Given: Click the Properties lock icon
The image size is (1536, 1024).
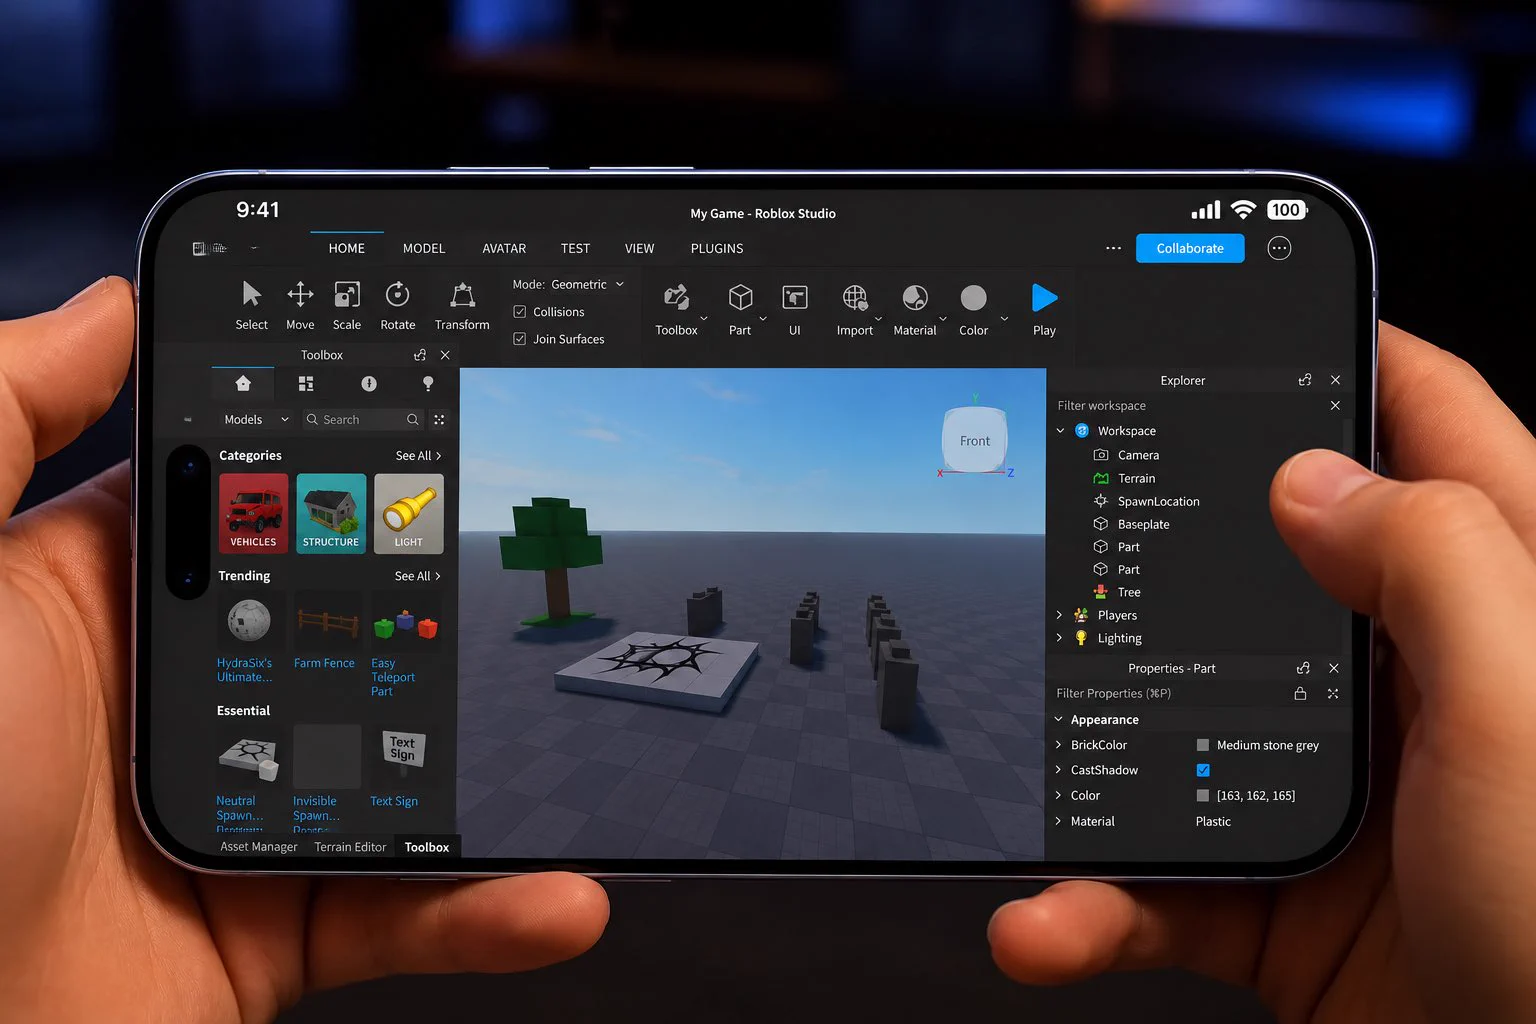Looking at the screenshot, I should 1300,693.
